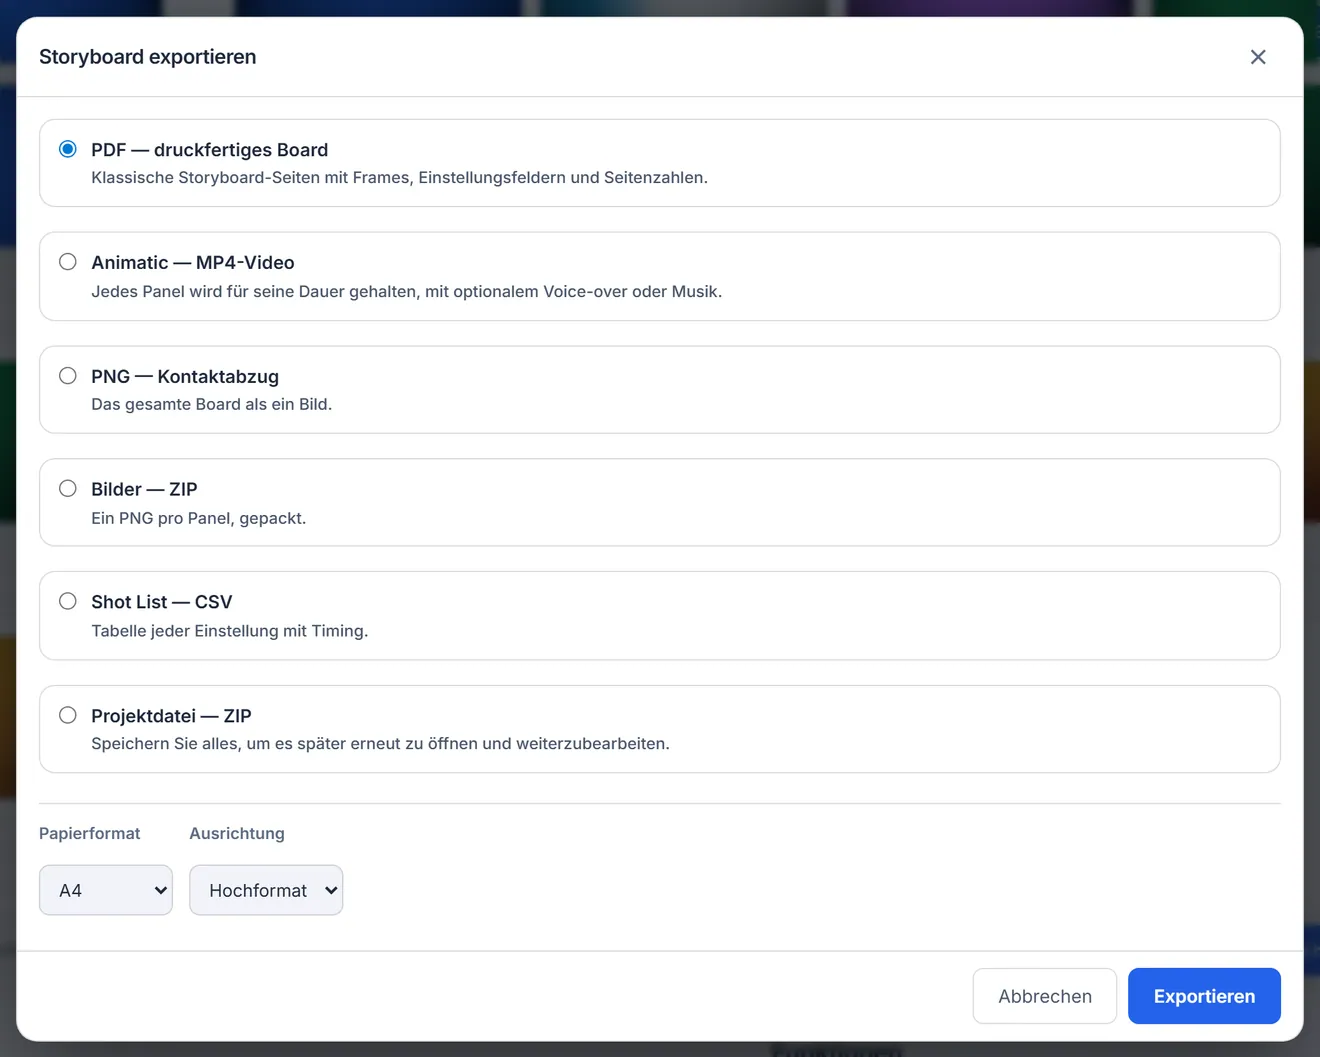
Task: Click the 'PNG — Kontaktabzug' heading
Action: [x=185, y=377]
